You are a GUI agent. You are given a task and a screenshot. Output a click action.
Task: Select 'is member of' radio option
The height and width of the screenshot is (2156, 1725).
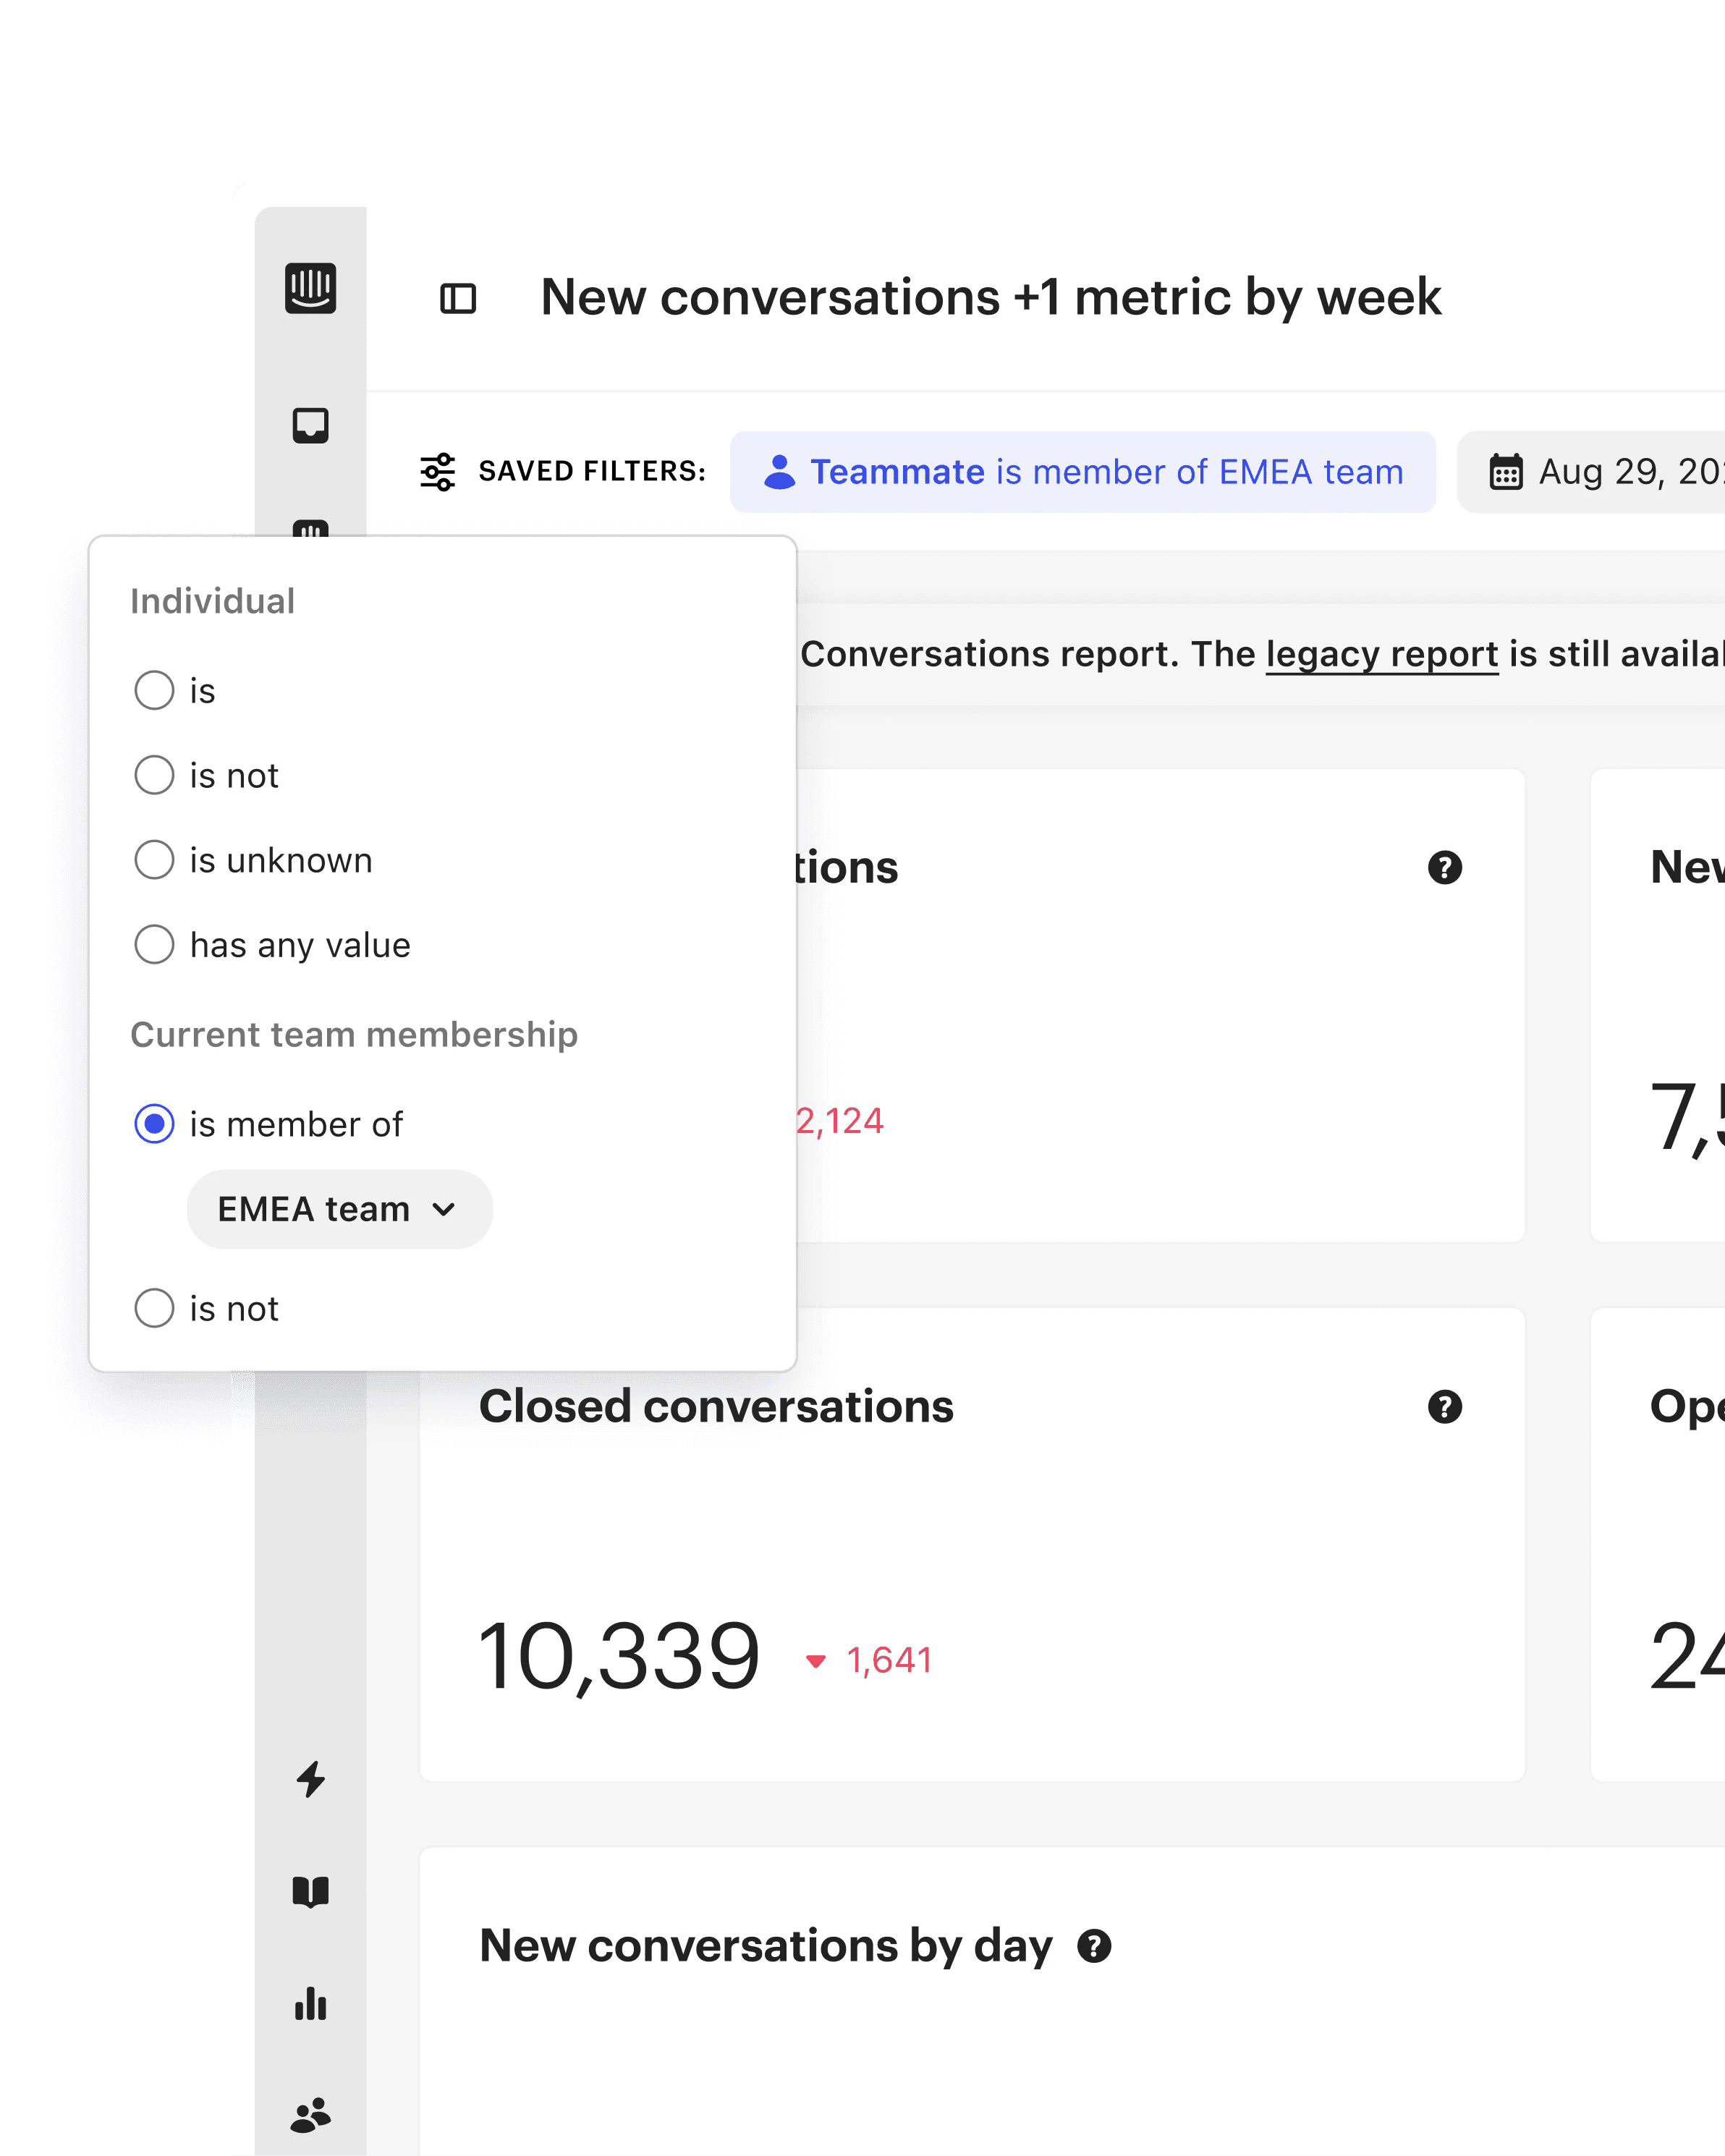click(154, 1124)
